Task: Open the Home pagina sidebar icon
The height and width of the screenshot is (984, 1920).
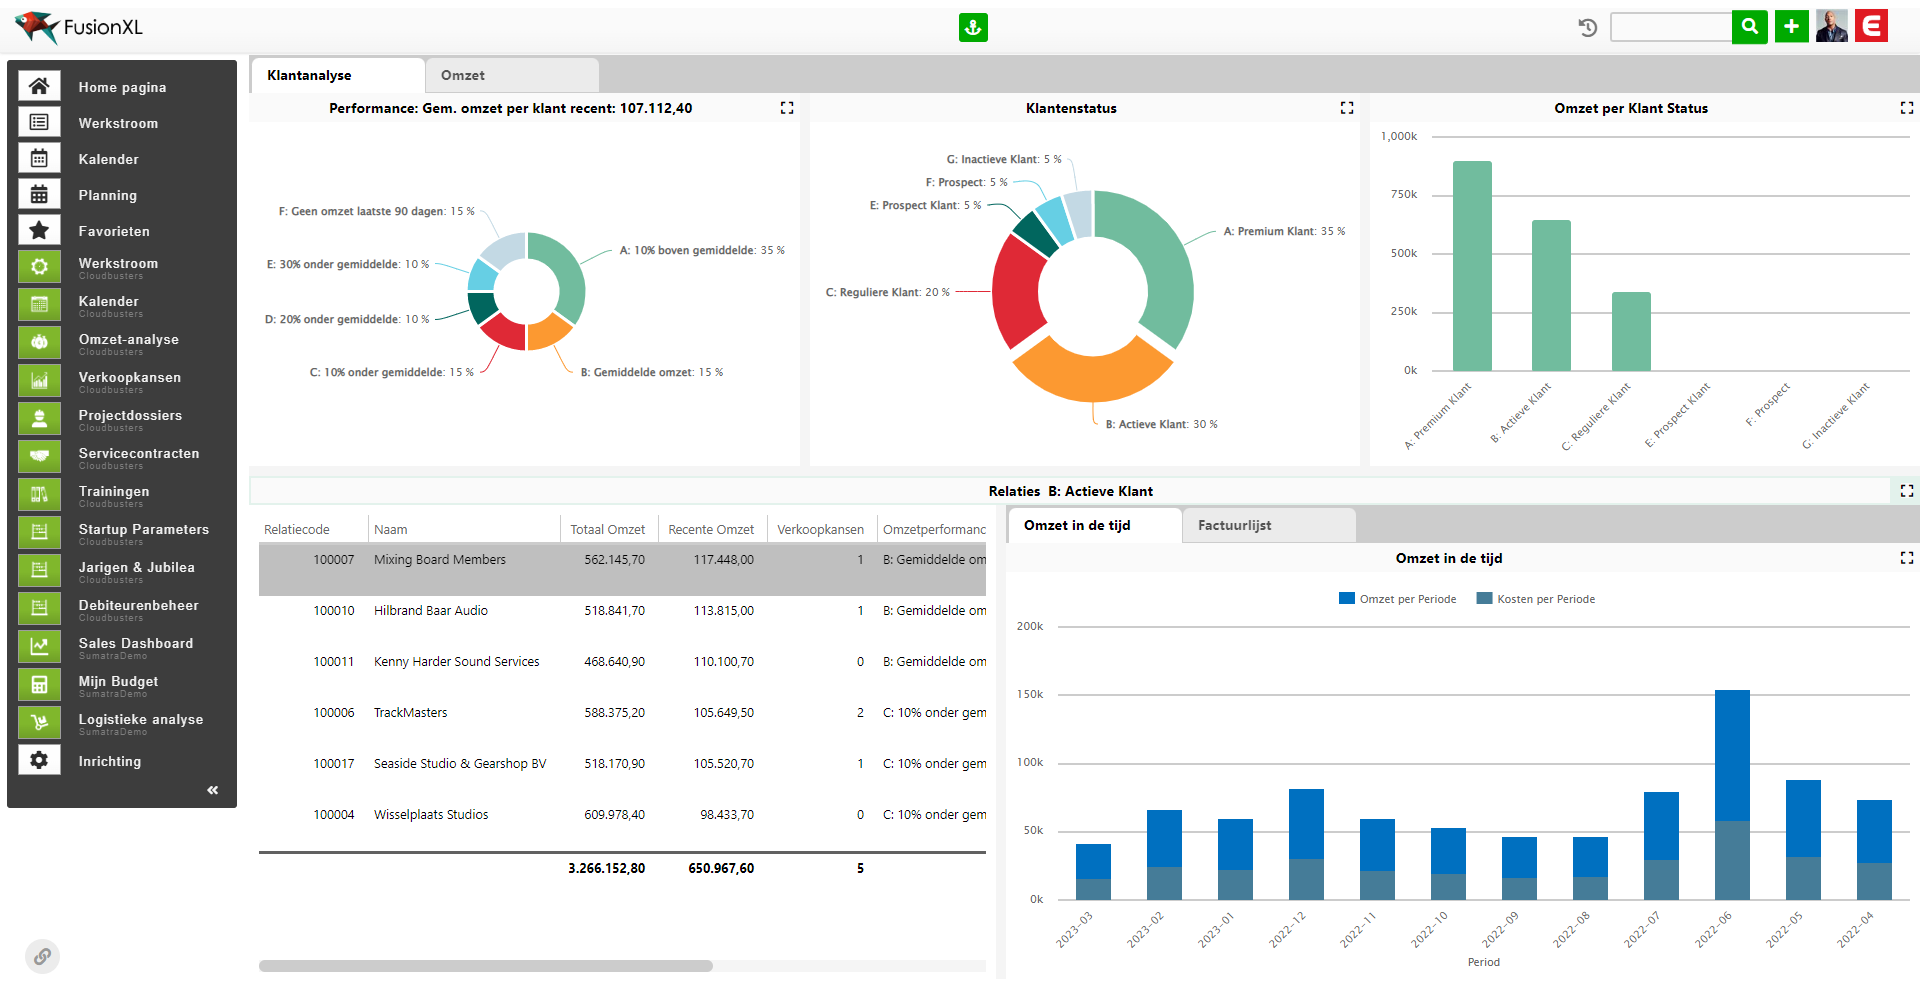Action: click(39, 87)
